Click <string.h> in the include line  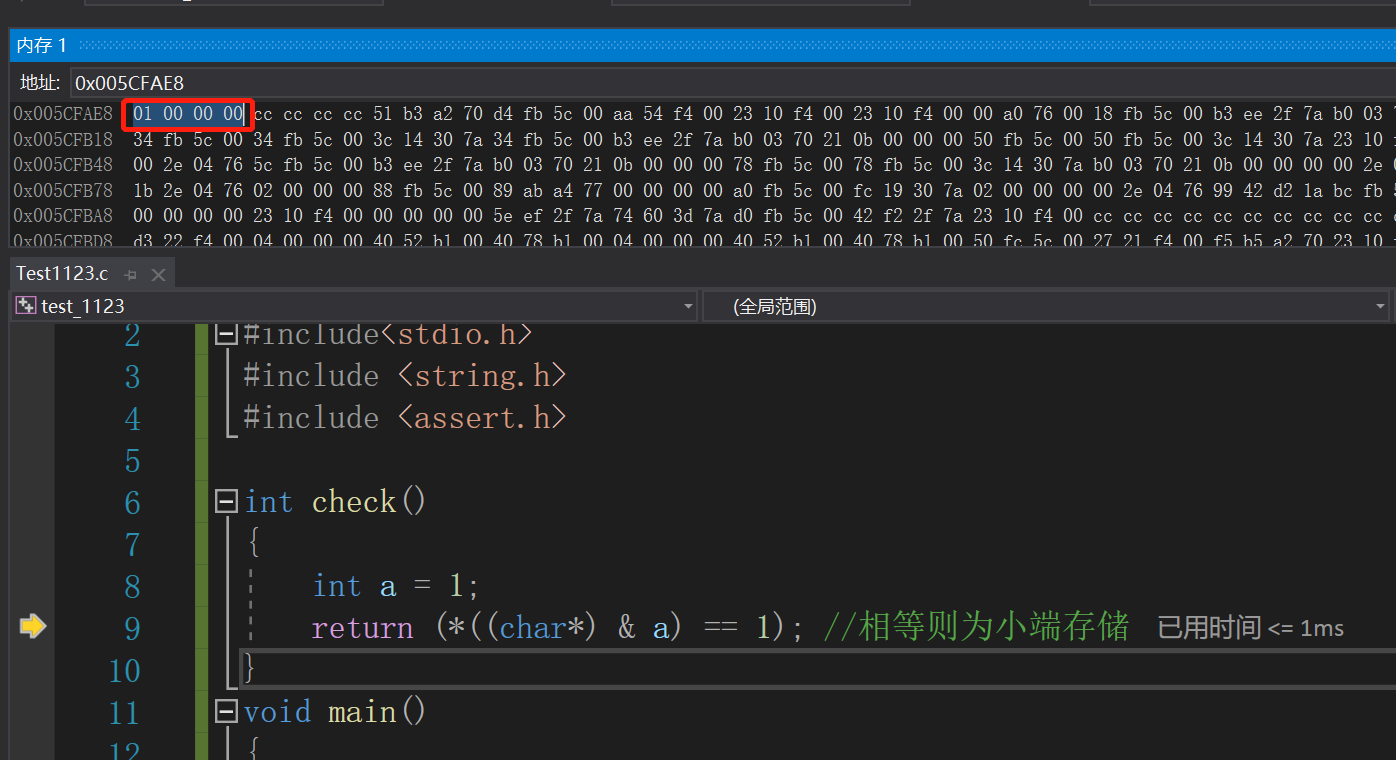click(x=482, y=376)
